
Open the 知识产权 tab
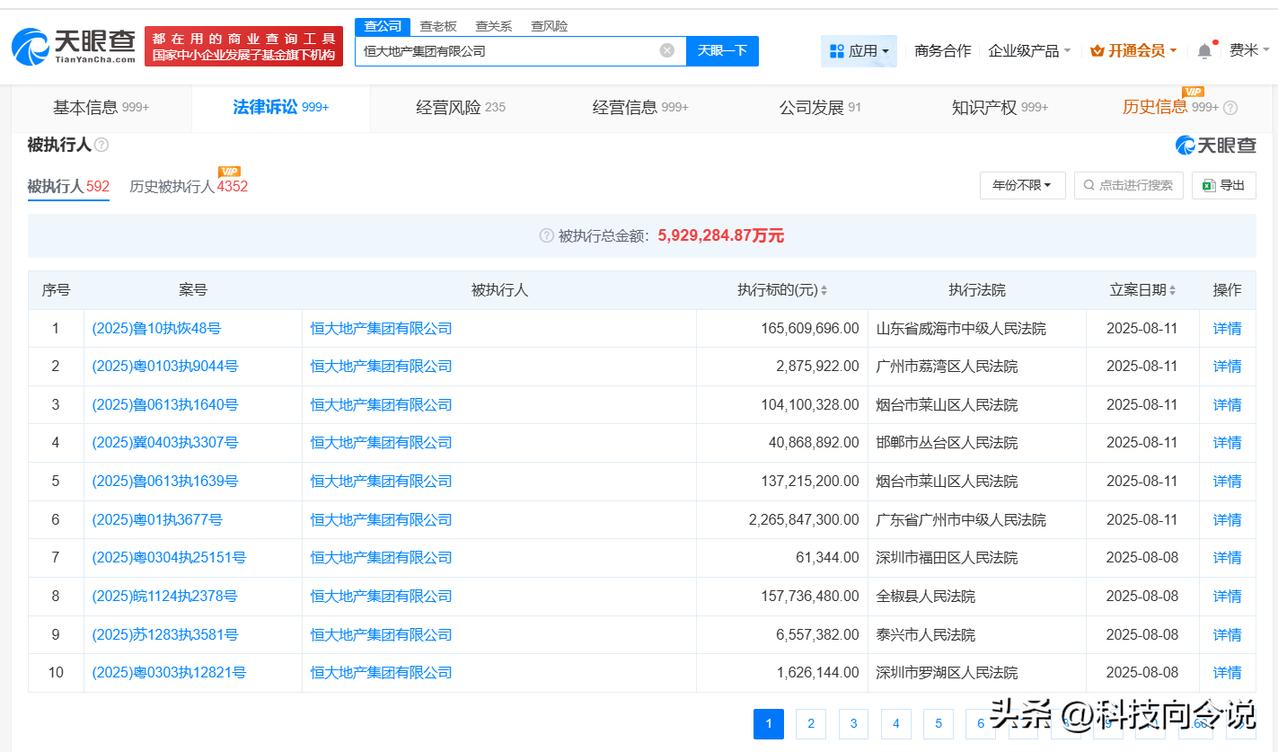coord(999,107)
